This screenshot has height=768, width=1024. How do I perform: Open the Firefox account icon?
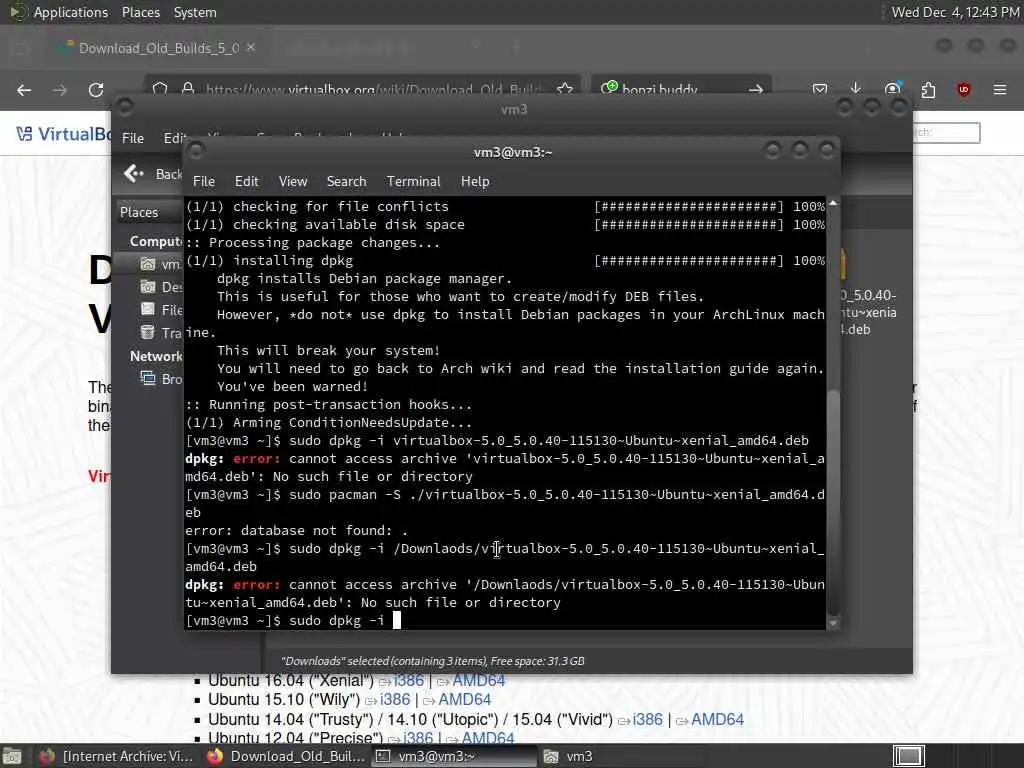[892, 89]
